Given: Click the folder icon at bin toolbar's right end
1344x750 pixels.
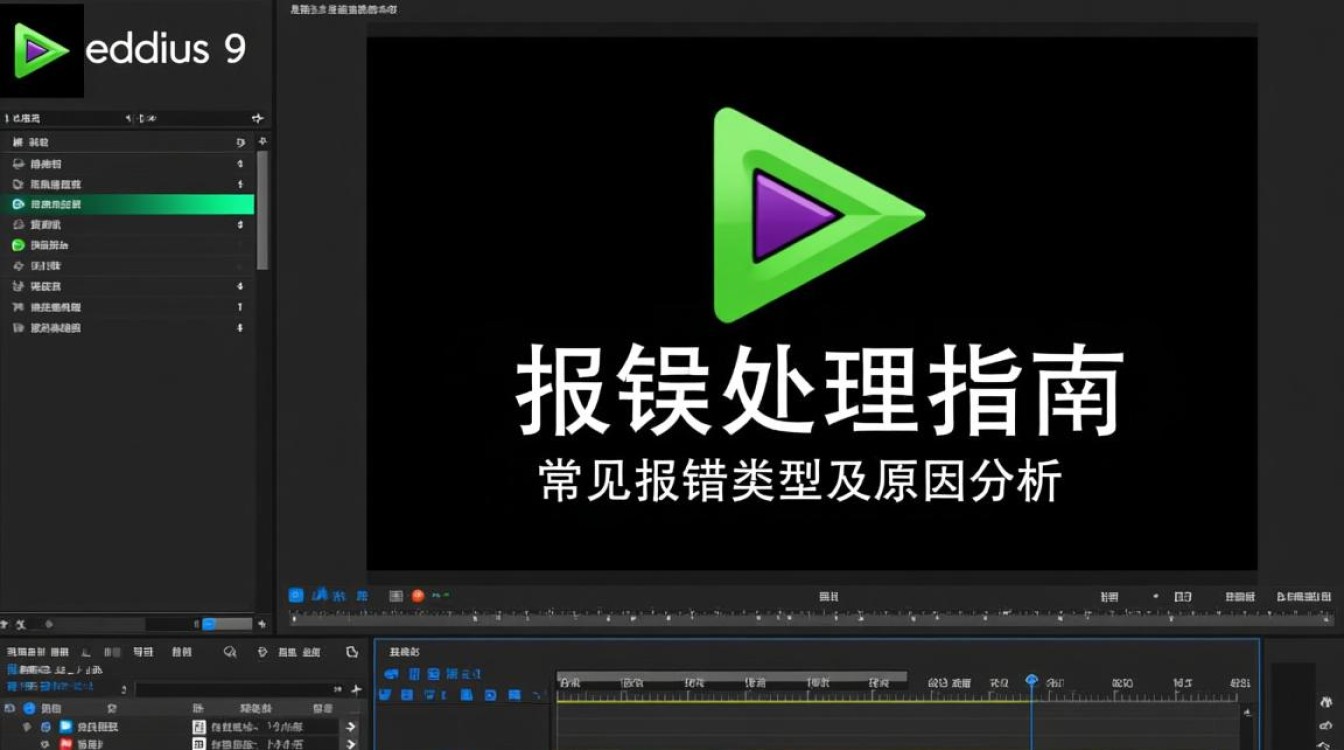Looking at the screenshot, I should (352, 652).
